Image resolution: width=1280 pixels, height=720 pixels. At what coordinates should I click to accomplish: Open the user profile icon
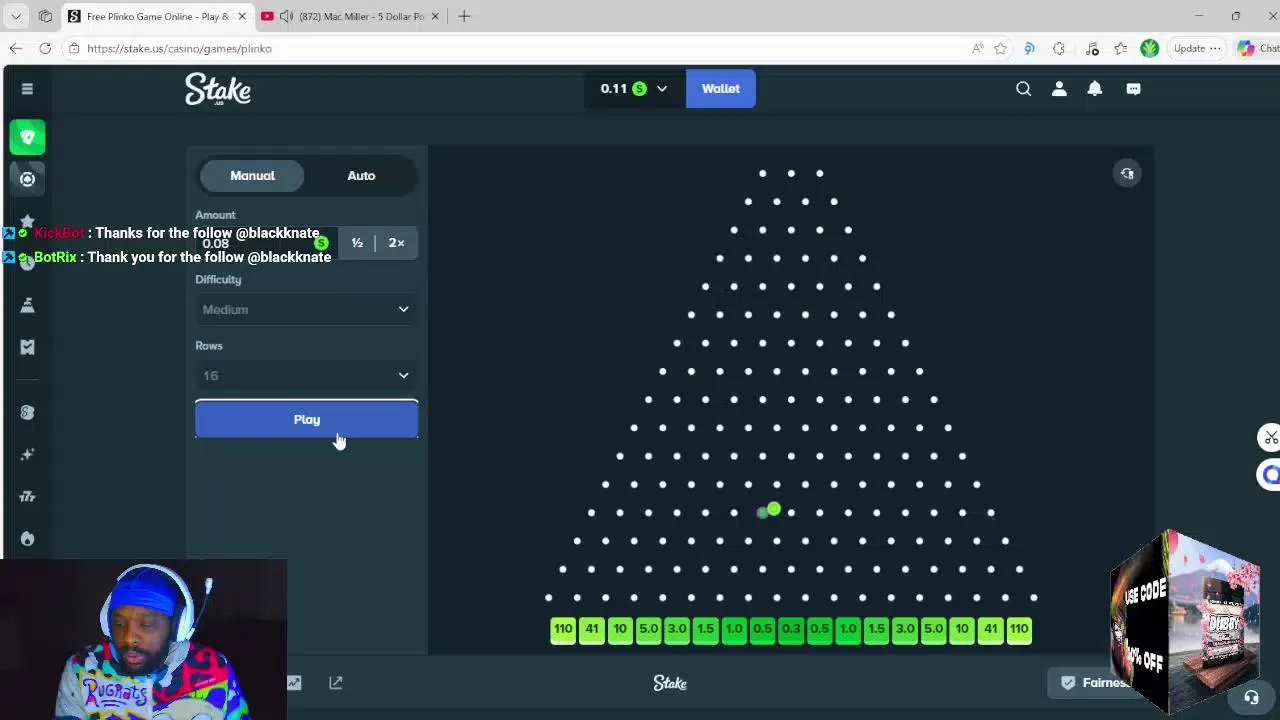[x=1059, y=89]
